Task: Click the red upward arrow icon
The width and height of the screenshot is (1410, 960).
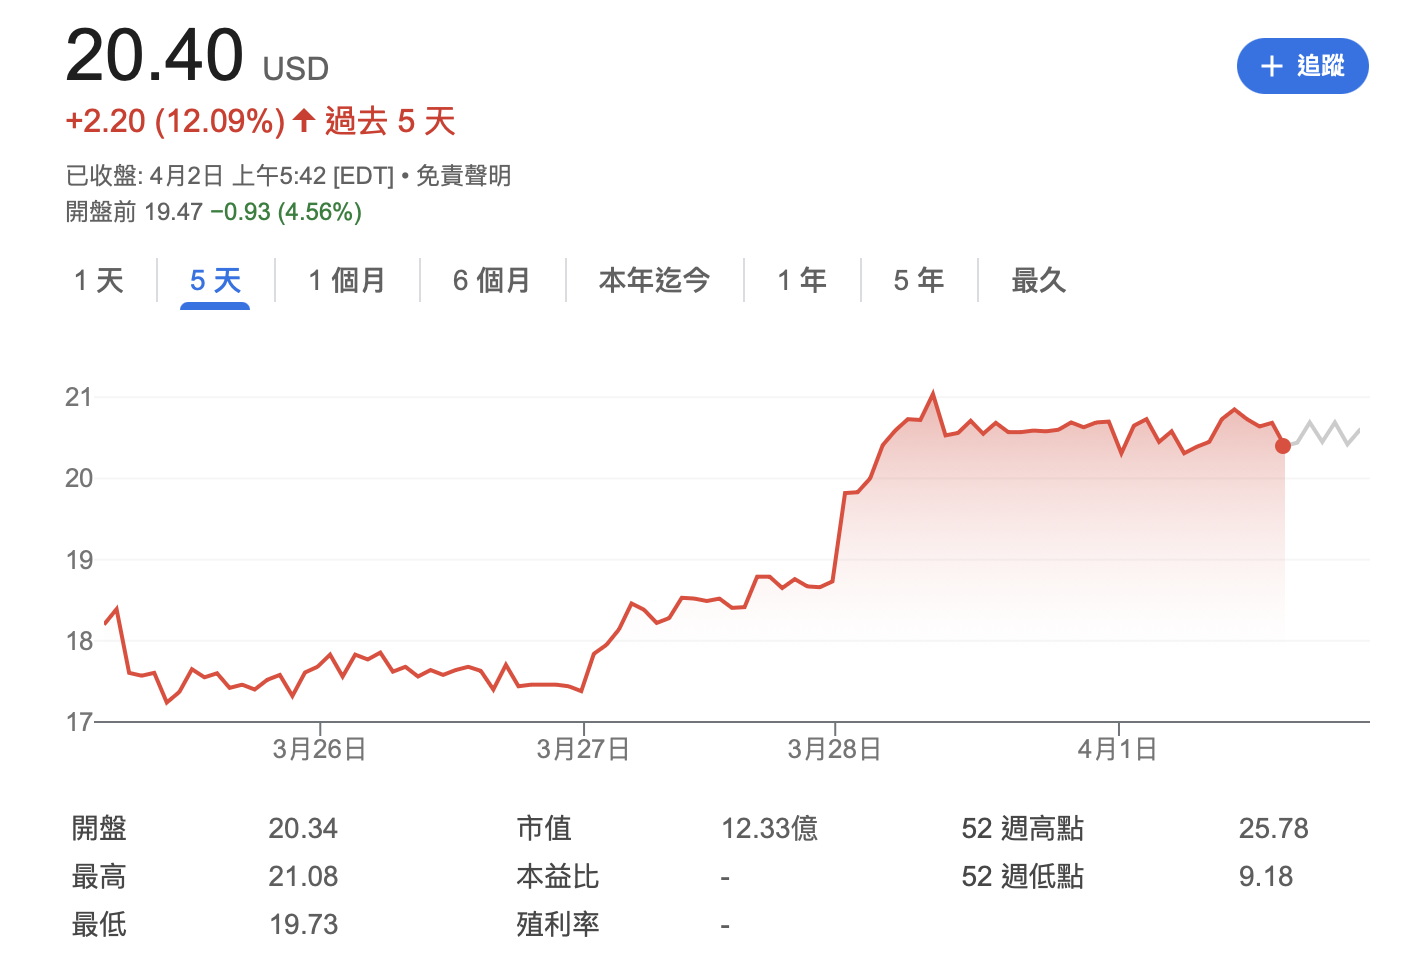Action: [304, 121]
